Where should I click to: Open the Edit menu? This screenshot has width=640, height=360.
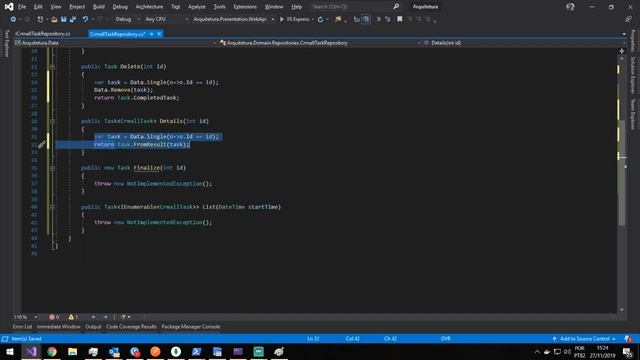[38, 7]
